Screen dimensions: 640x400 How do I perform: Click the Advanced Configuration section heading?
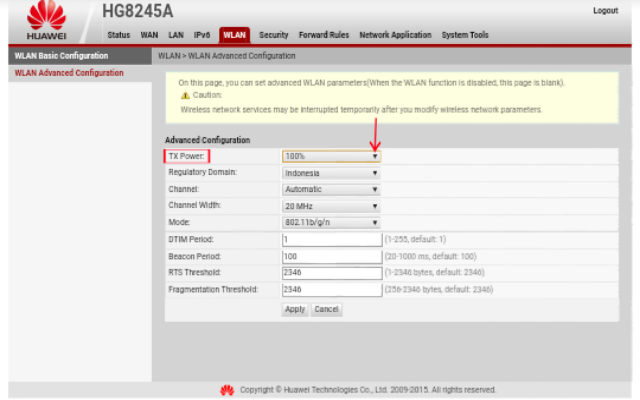click(207, 140)
